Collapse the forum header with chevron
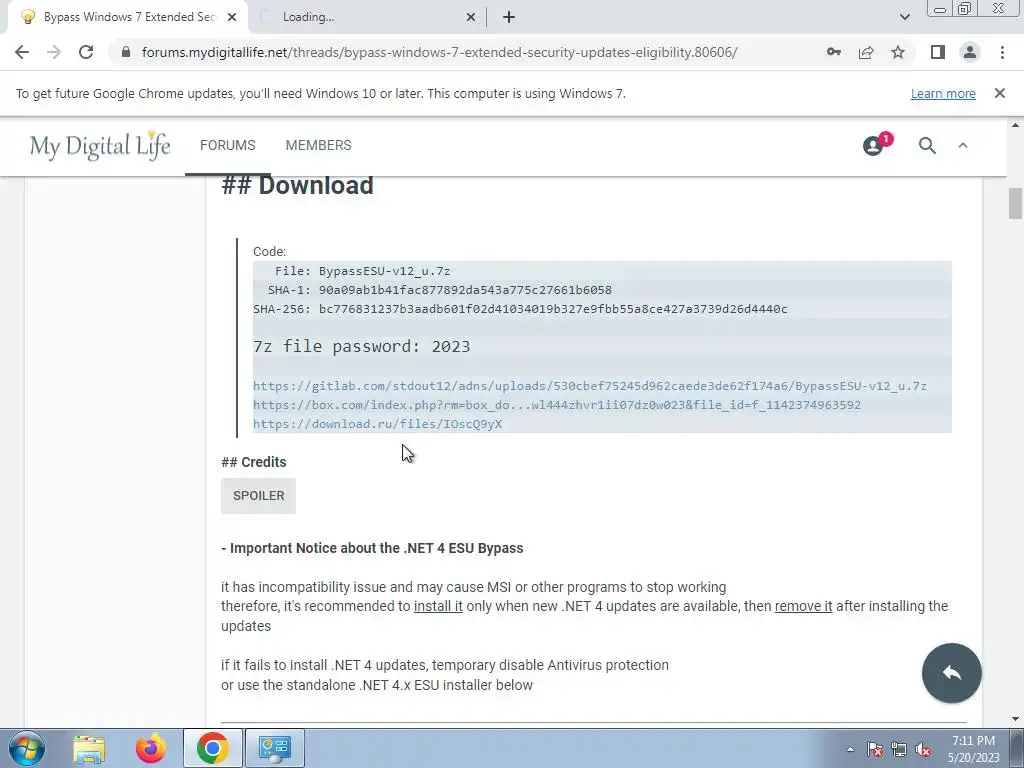 (x=963, y=145)
